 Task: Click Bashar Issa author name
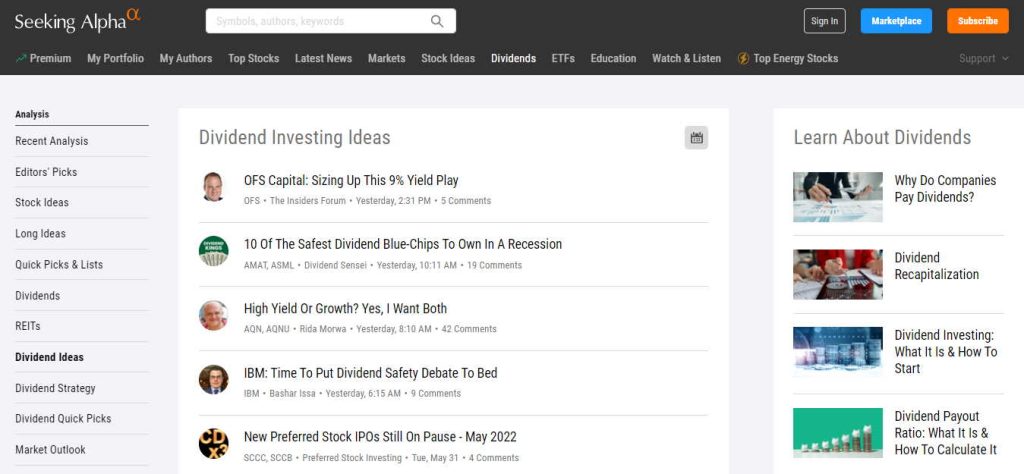pyautogui.click(x=293, y=394)
